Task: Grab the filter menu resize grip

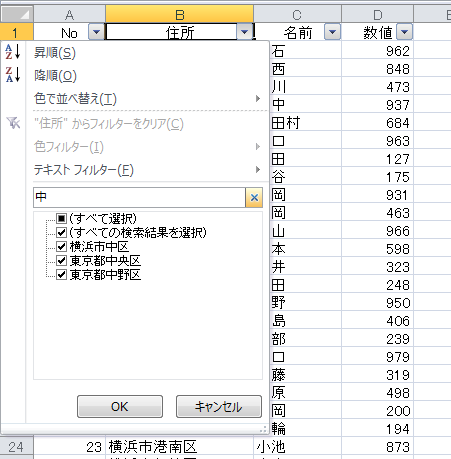Action: (x=263, y=429)
